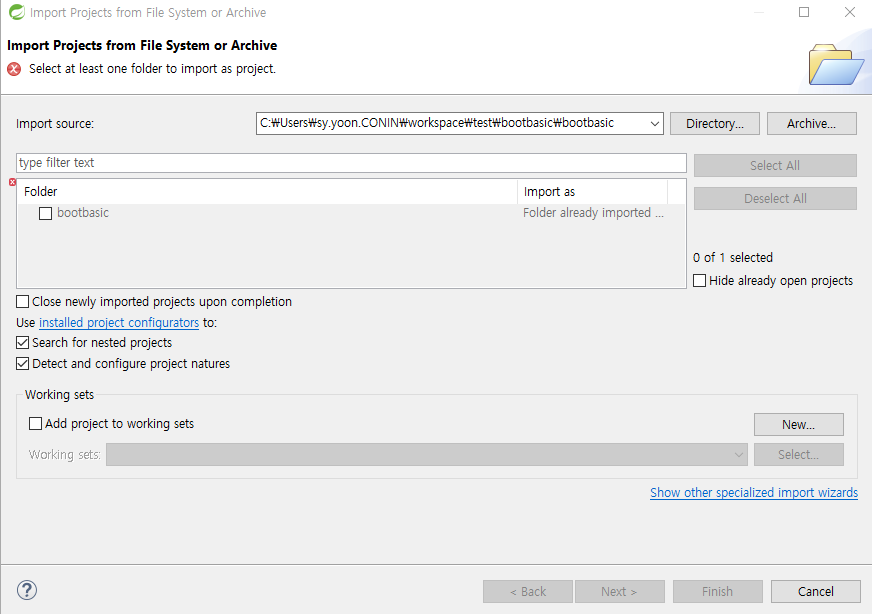This screenshot has width=872, height=614.
Task: Click the Archive... button
Action: (811, 123)
